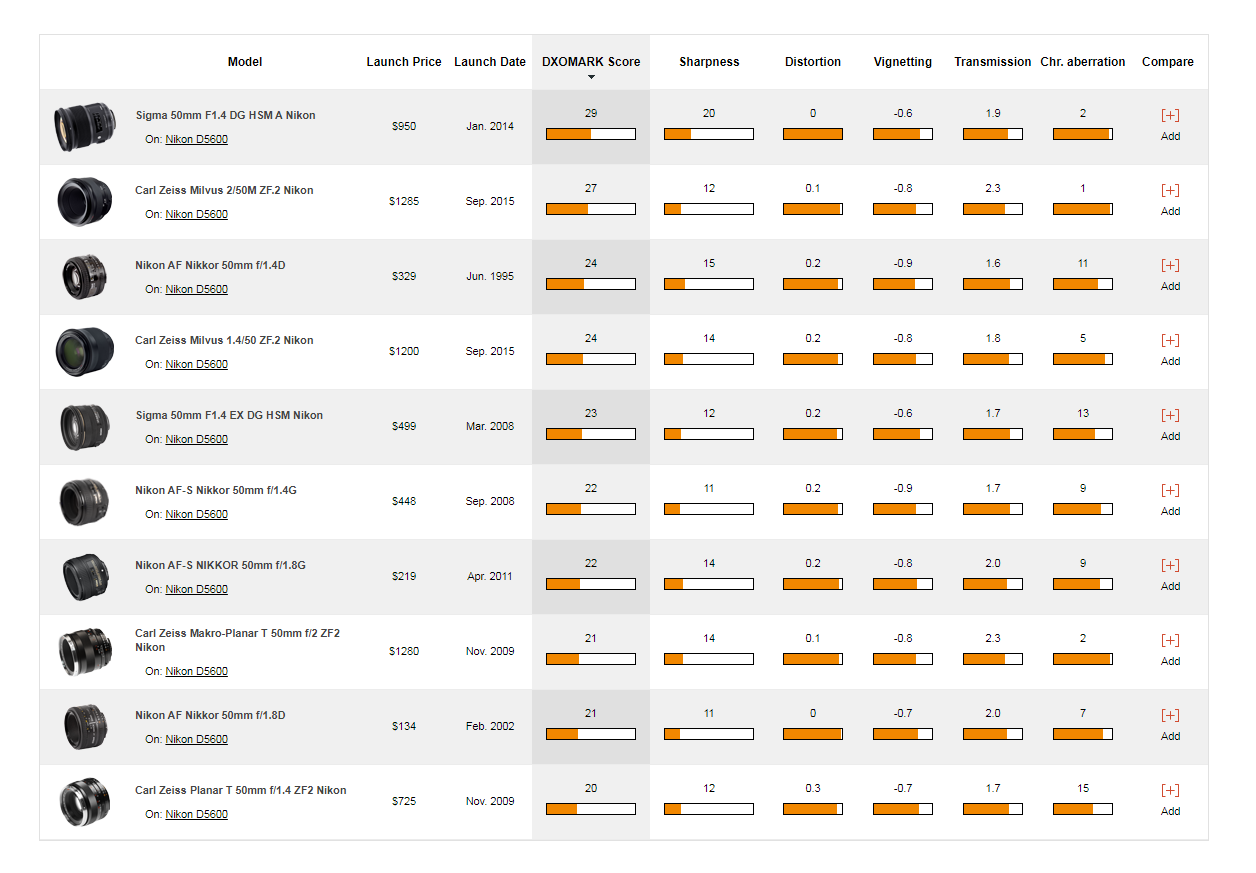Click [+] compare icon for Nikon AF-S Nikkor 50mm f/1.4G

1170,490
